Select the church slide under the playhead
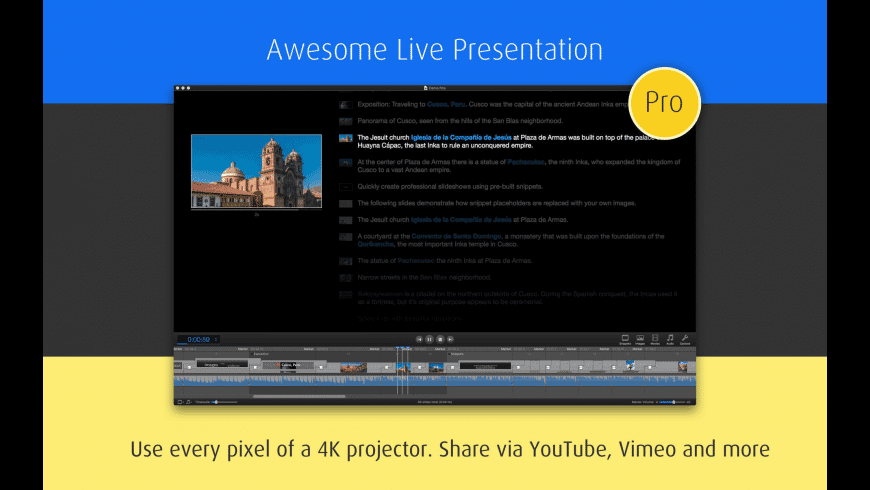Screen dimensions: 870x490 [403, 367]
